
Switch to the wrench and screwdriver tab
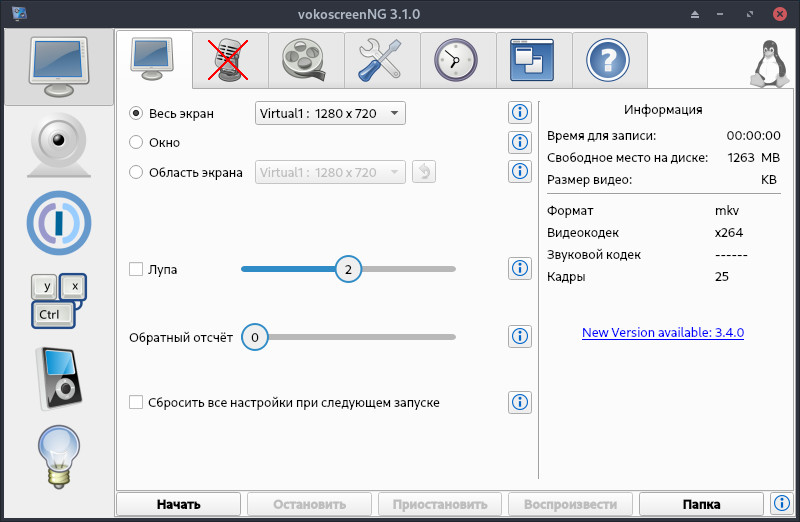click(382, 61)
